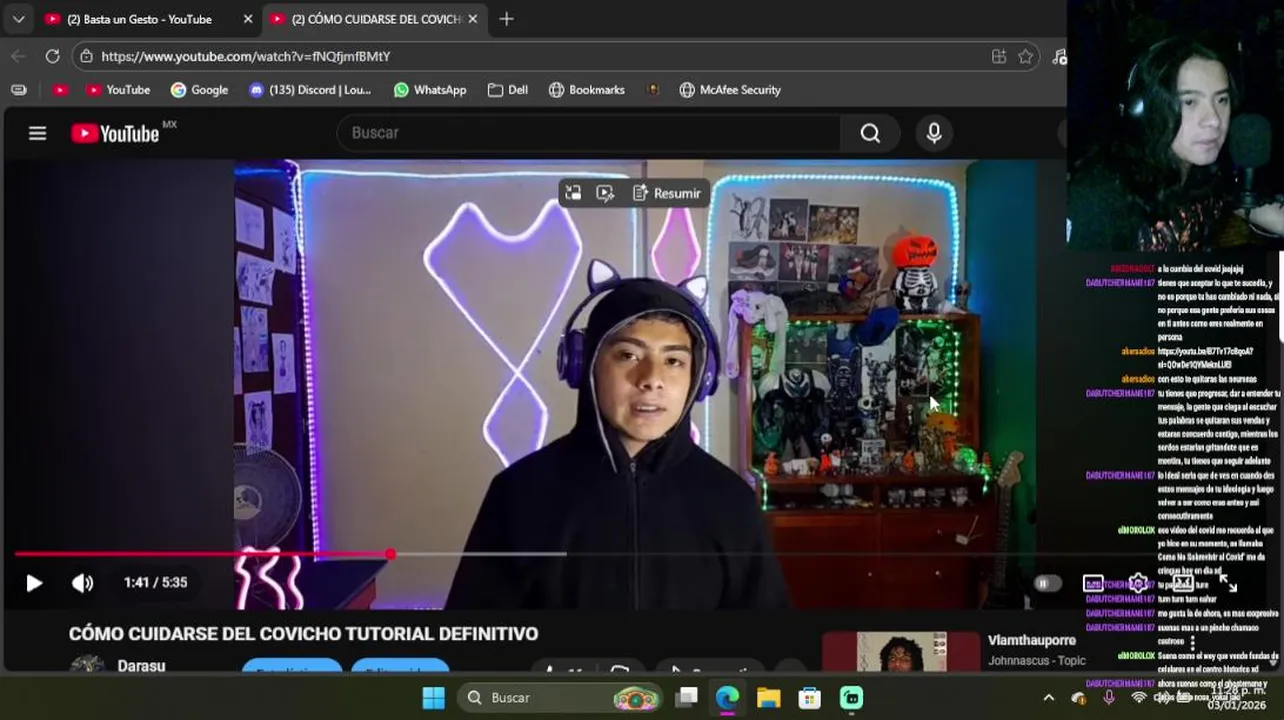Open the Wi-Fi network tray icon

point(1138,698)
